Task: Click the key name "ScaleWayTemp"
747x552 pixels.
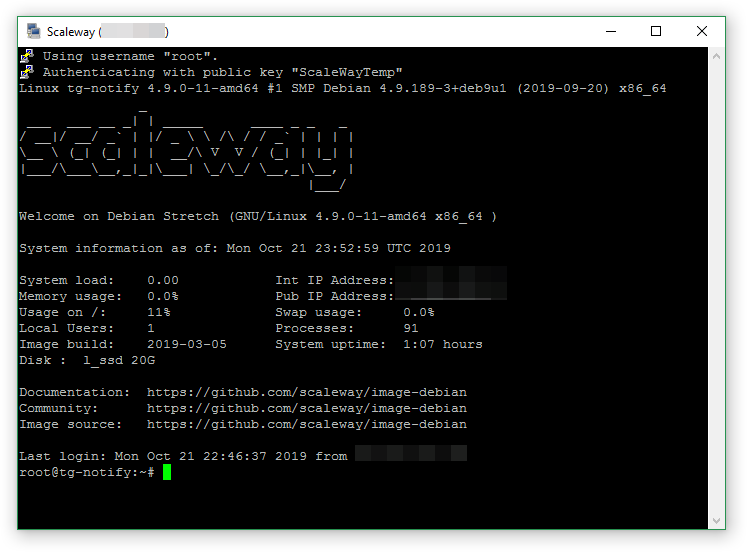Action: point(347,72)
